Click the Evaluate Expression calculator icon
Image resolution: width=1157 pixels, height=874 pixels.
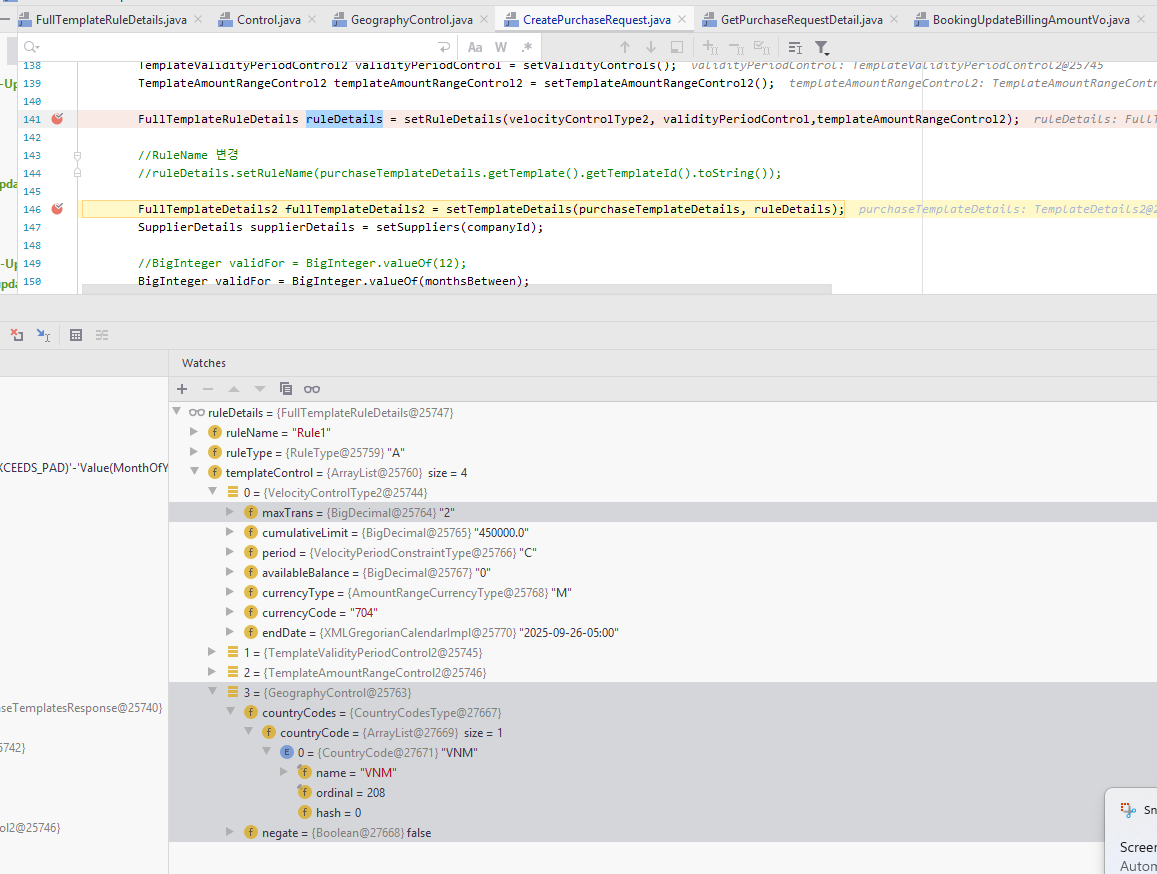click(76, 336)
